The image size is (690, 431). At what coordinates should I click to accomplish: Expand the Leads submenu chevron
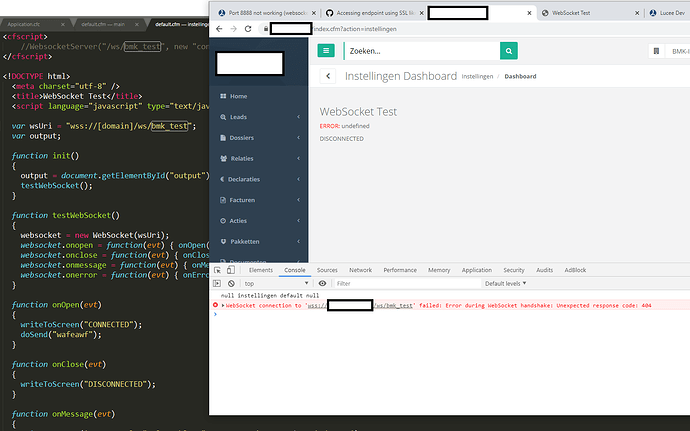(298, 117)
